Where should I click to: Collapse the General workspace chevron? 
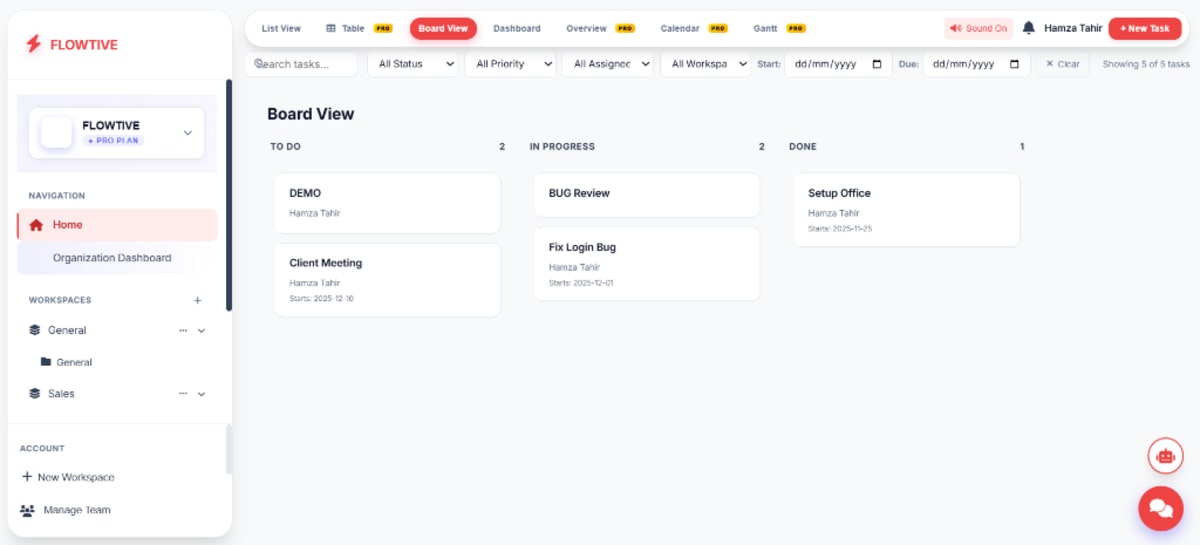coord(201,330)
